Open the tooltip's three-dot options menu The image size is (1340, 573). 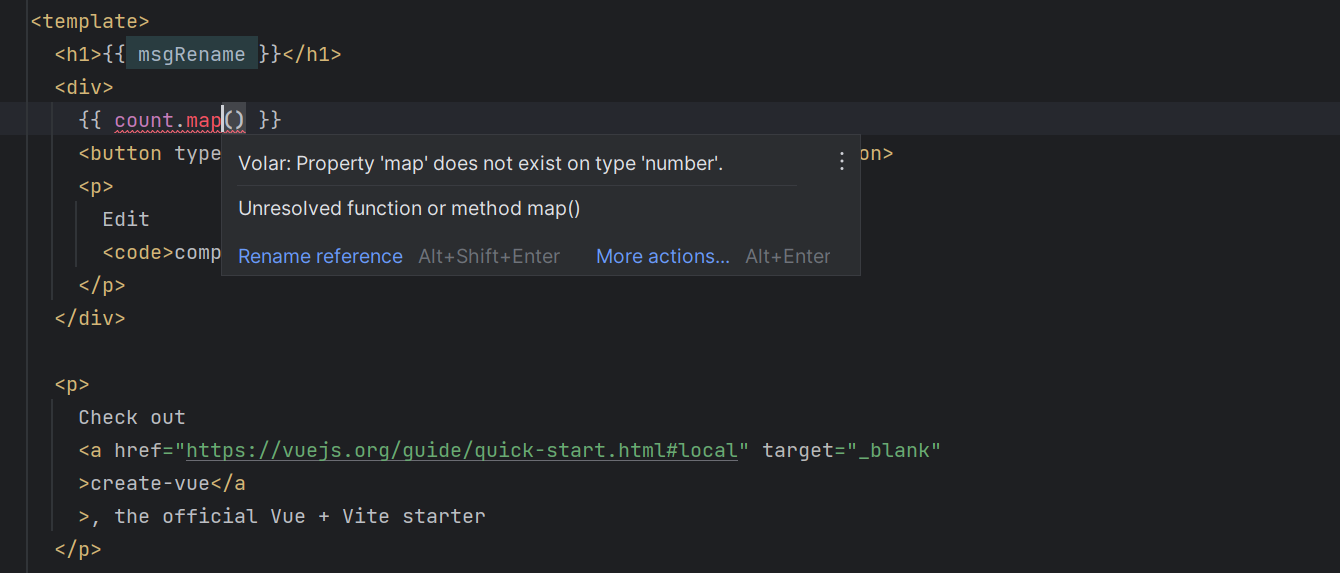click(x=841, y=161)
